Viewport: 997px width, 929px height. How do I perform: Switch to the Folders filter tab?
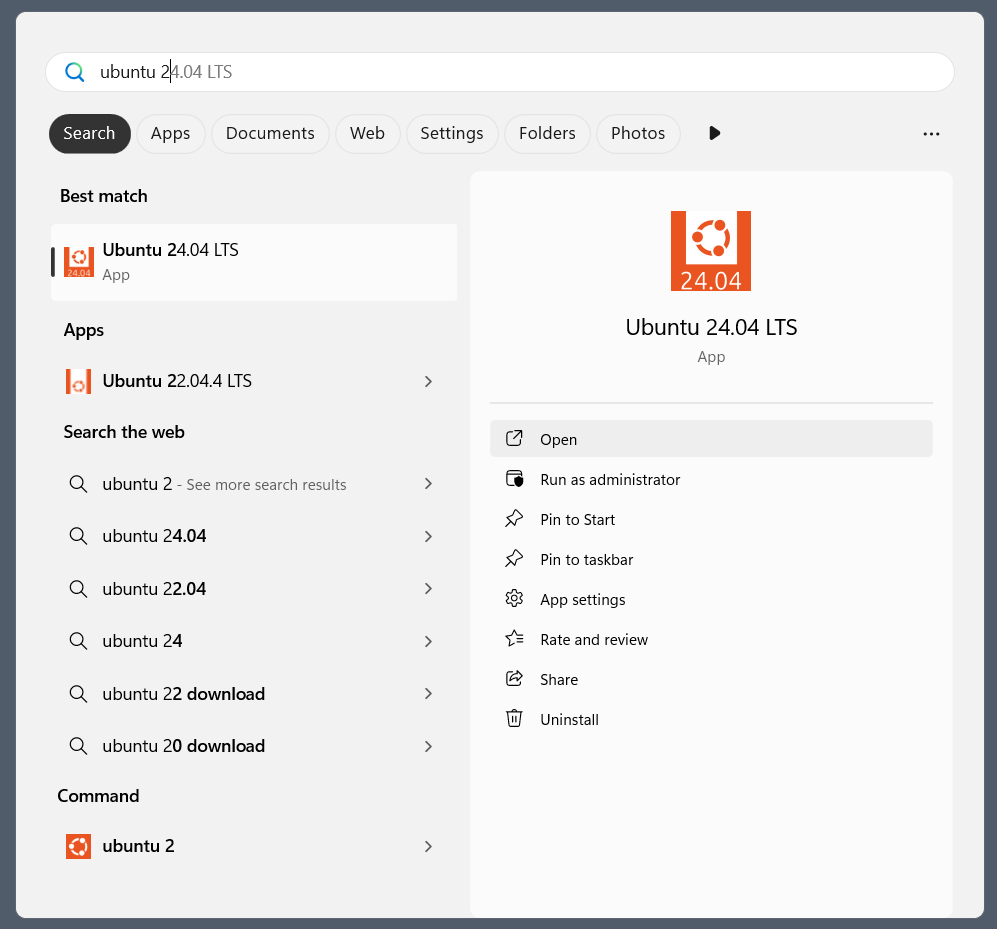point(547,134)
